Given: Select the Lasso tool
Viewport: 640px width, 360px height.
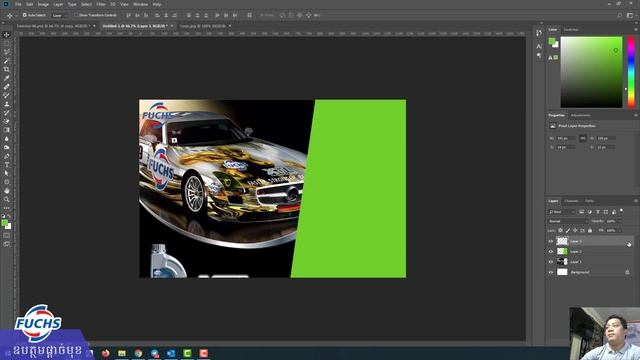Looking at the screenshot, I should click(x=7, y=52).
